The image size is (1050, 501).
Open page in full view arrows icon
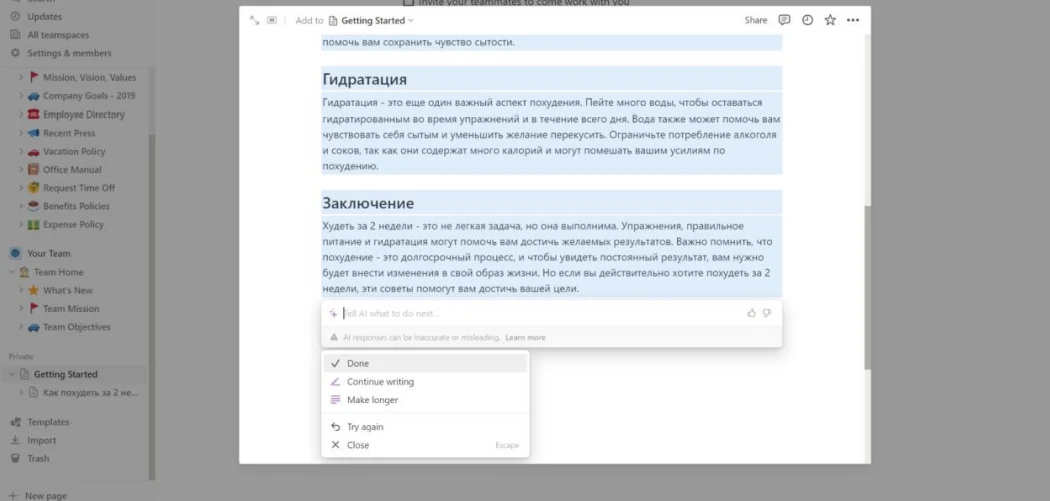pyautogui.click(x=254, y=20)
